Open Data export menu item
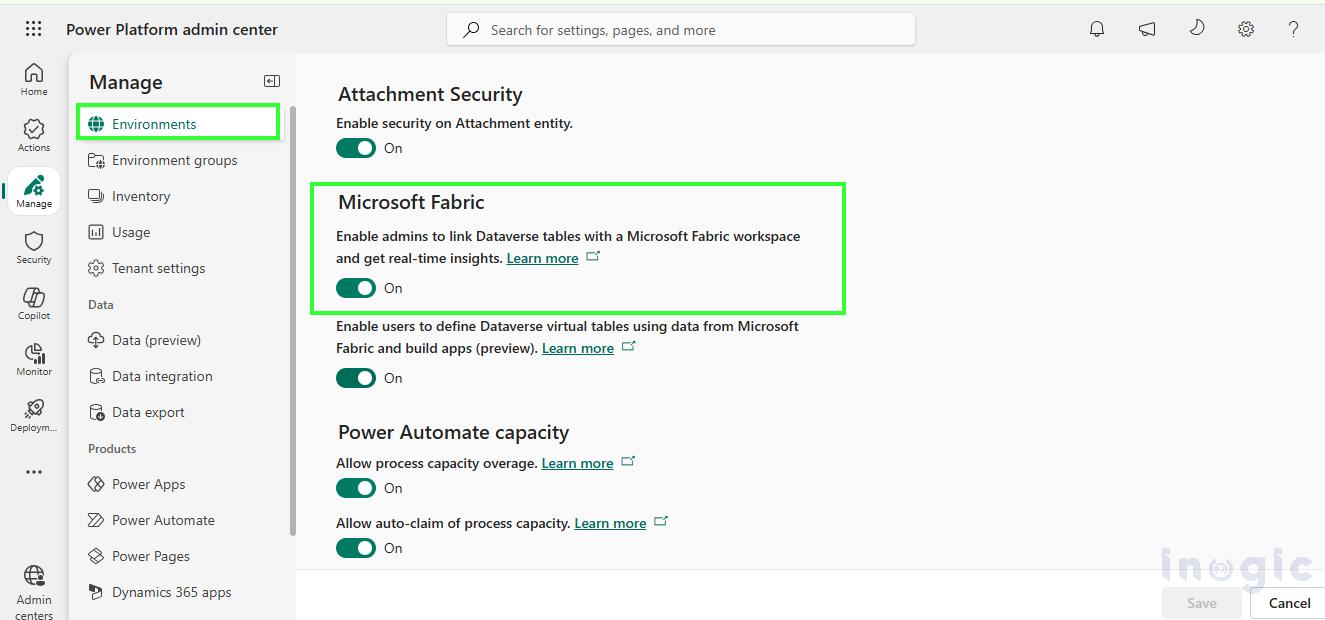Screen dimensions: 1325x620 [178, 412]
